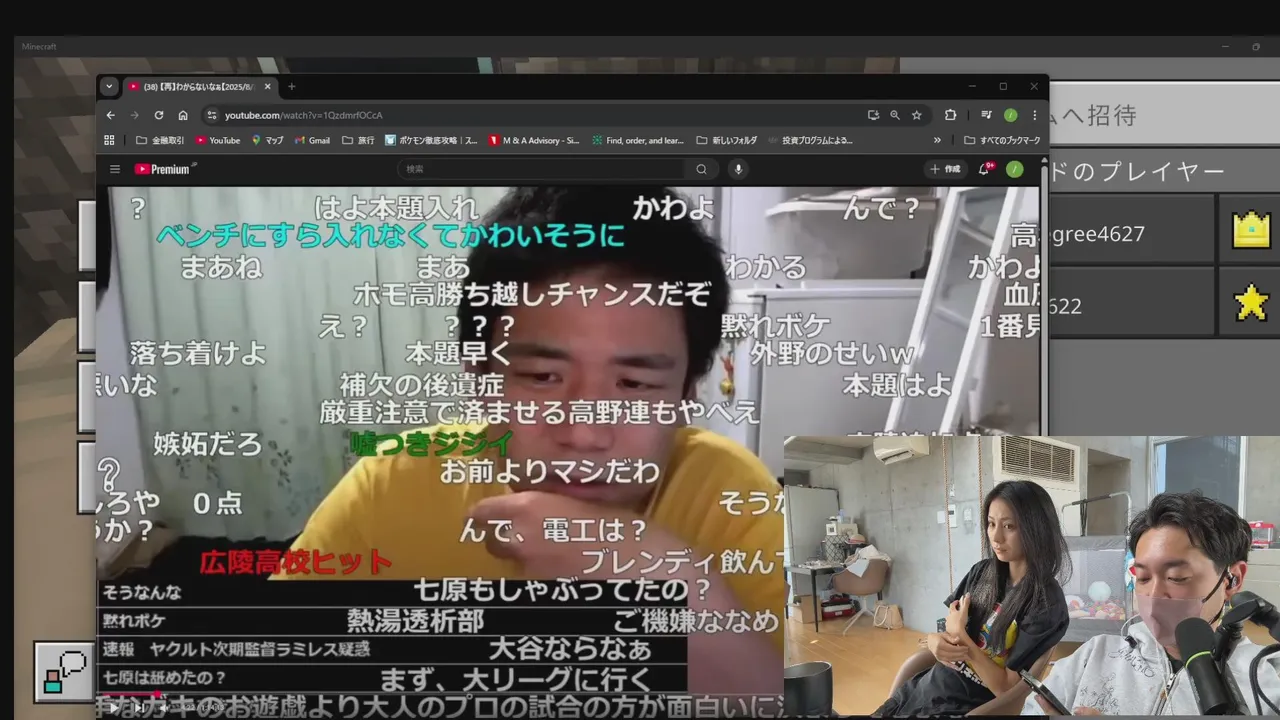The width and height of the screenshot is (1280, 720).
Task: Click the Minecraft chat bubble icon
Action: point(66,672)
